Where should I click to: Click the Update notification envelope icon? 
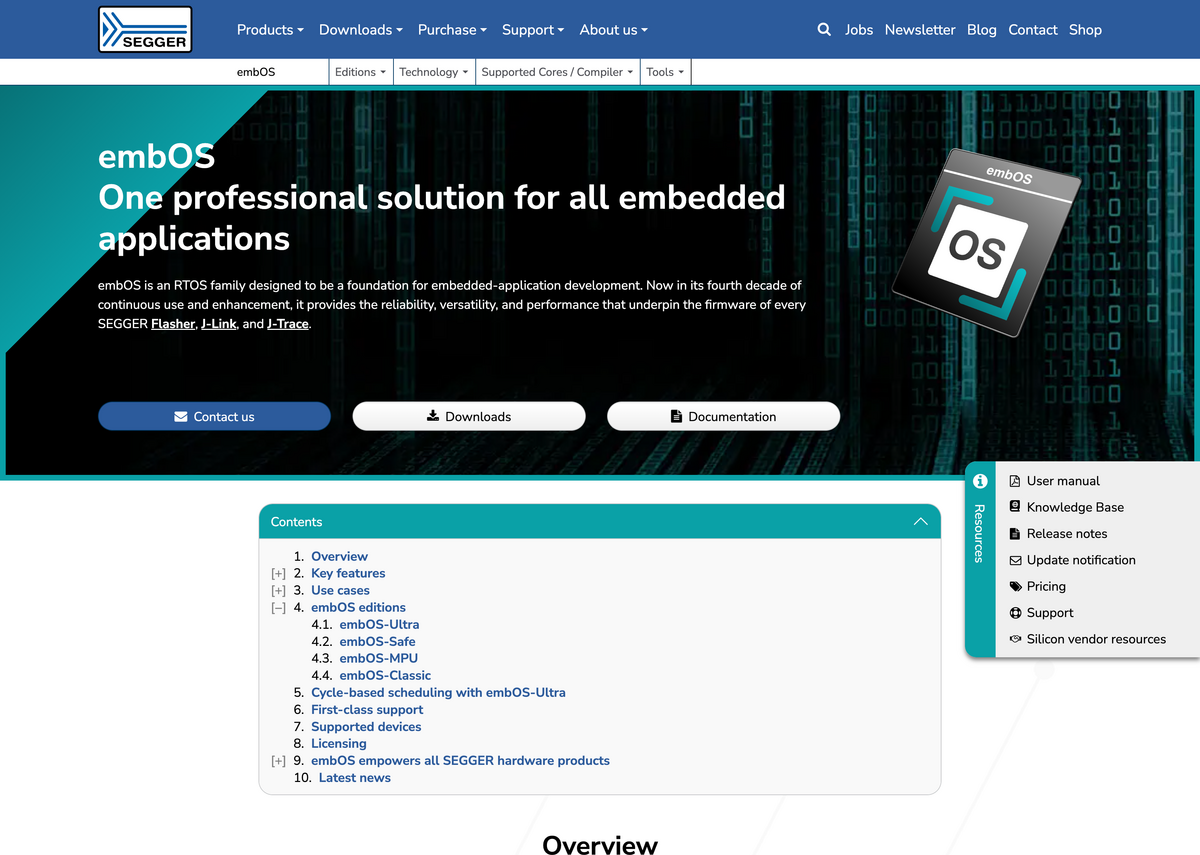click(x=1015, y=560)
